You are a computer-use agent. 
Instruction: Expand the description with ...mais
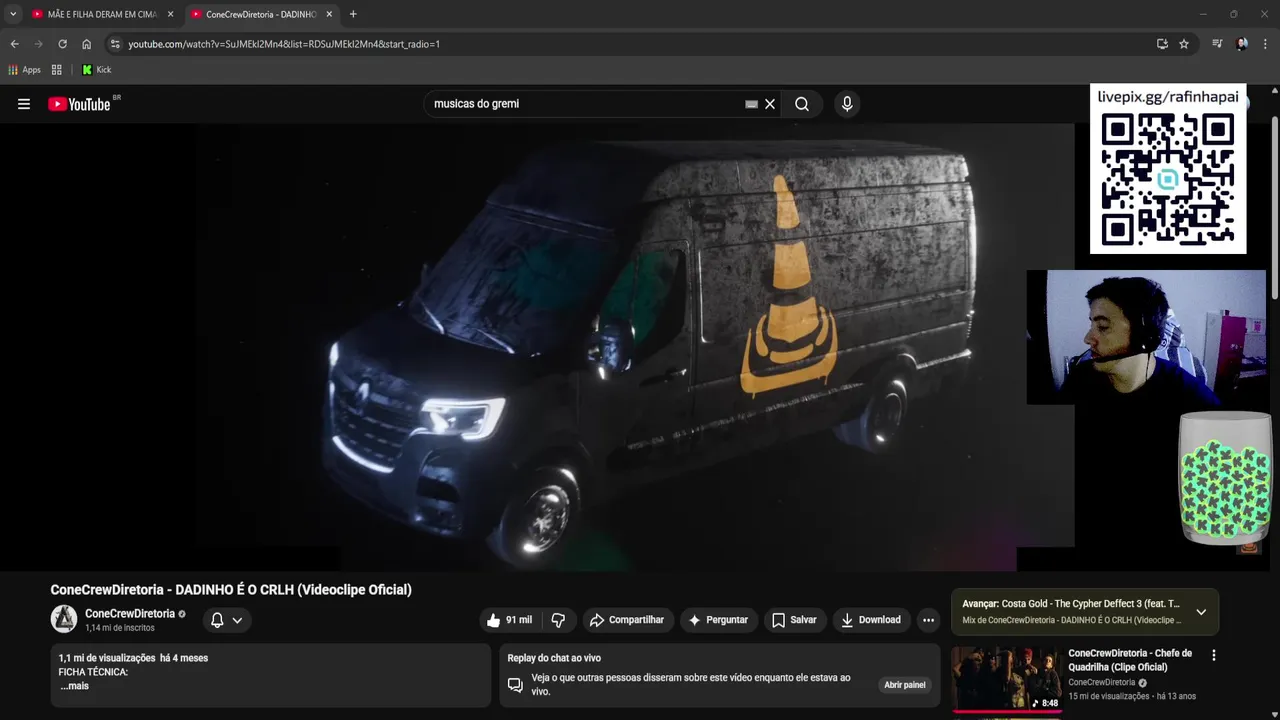pos(74,686)
